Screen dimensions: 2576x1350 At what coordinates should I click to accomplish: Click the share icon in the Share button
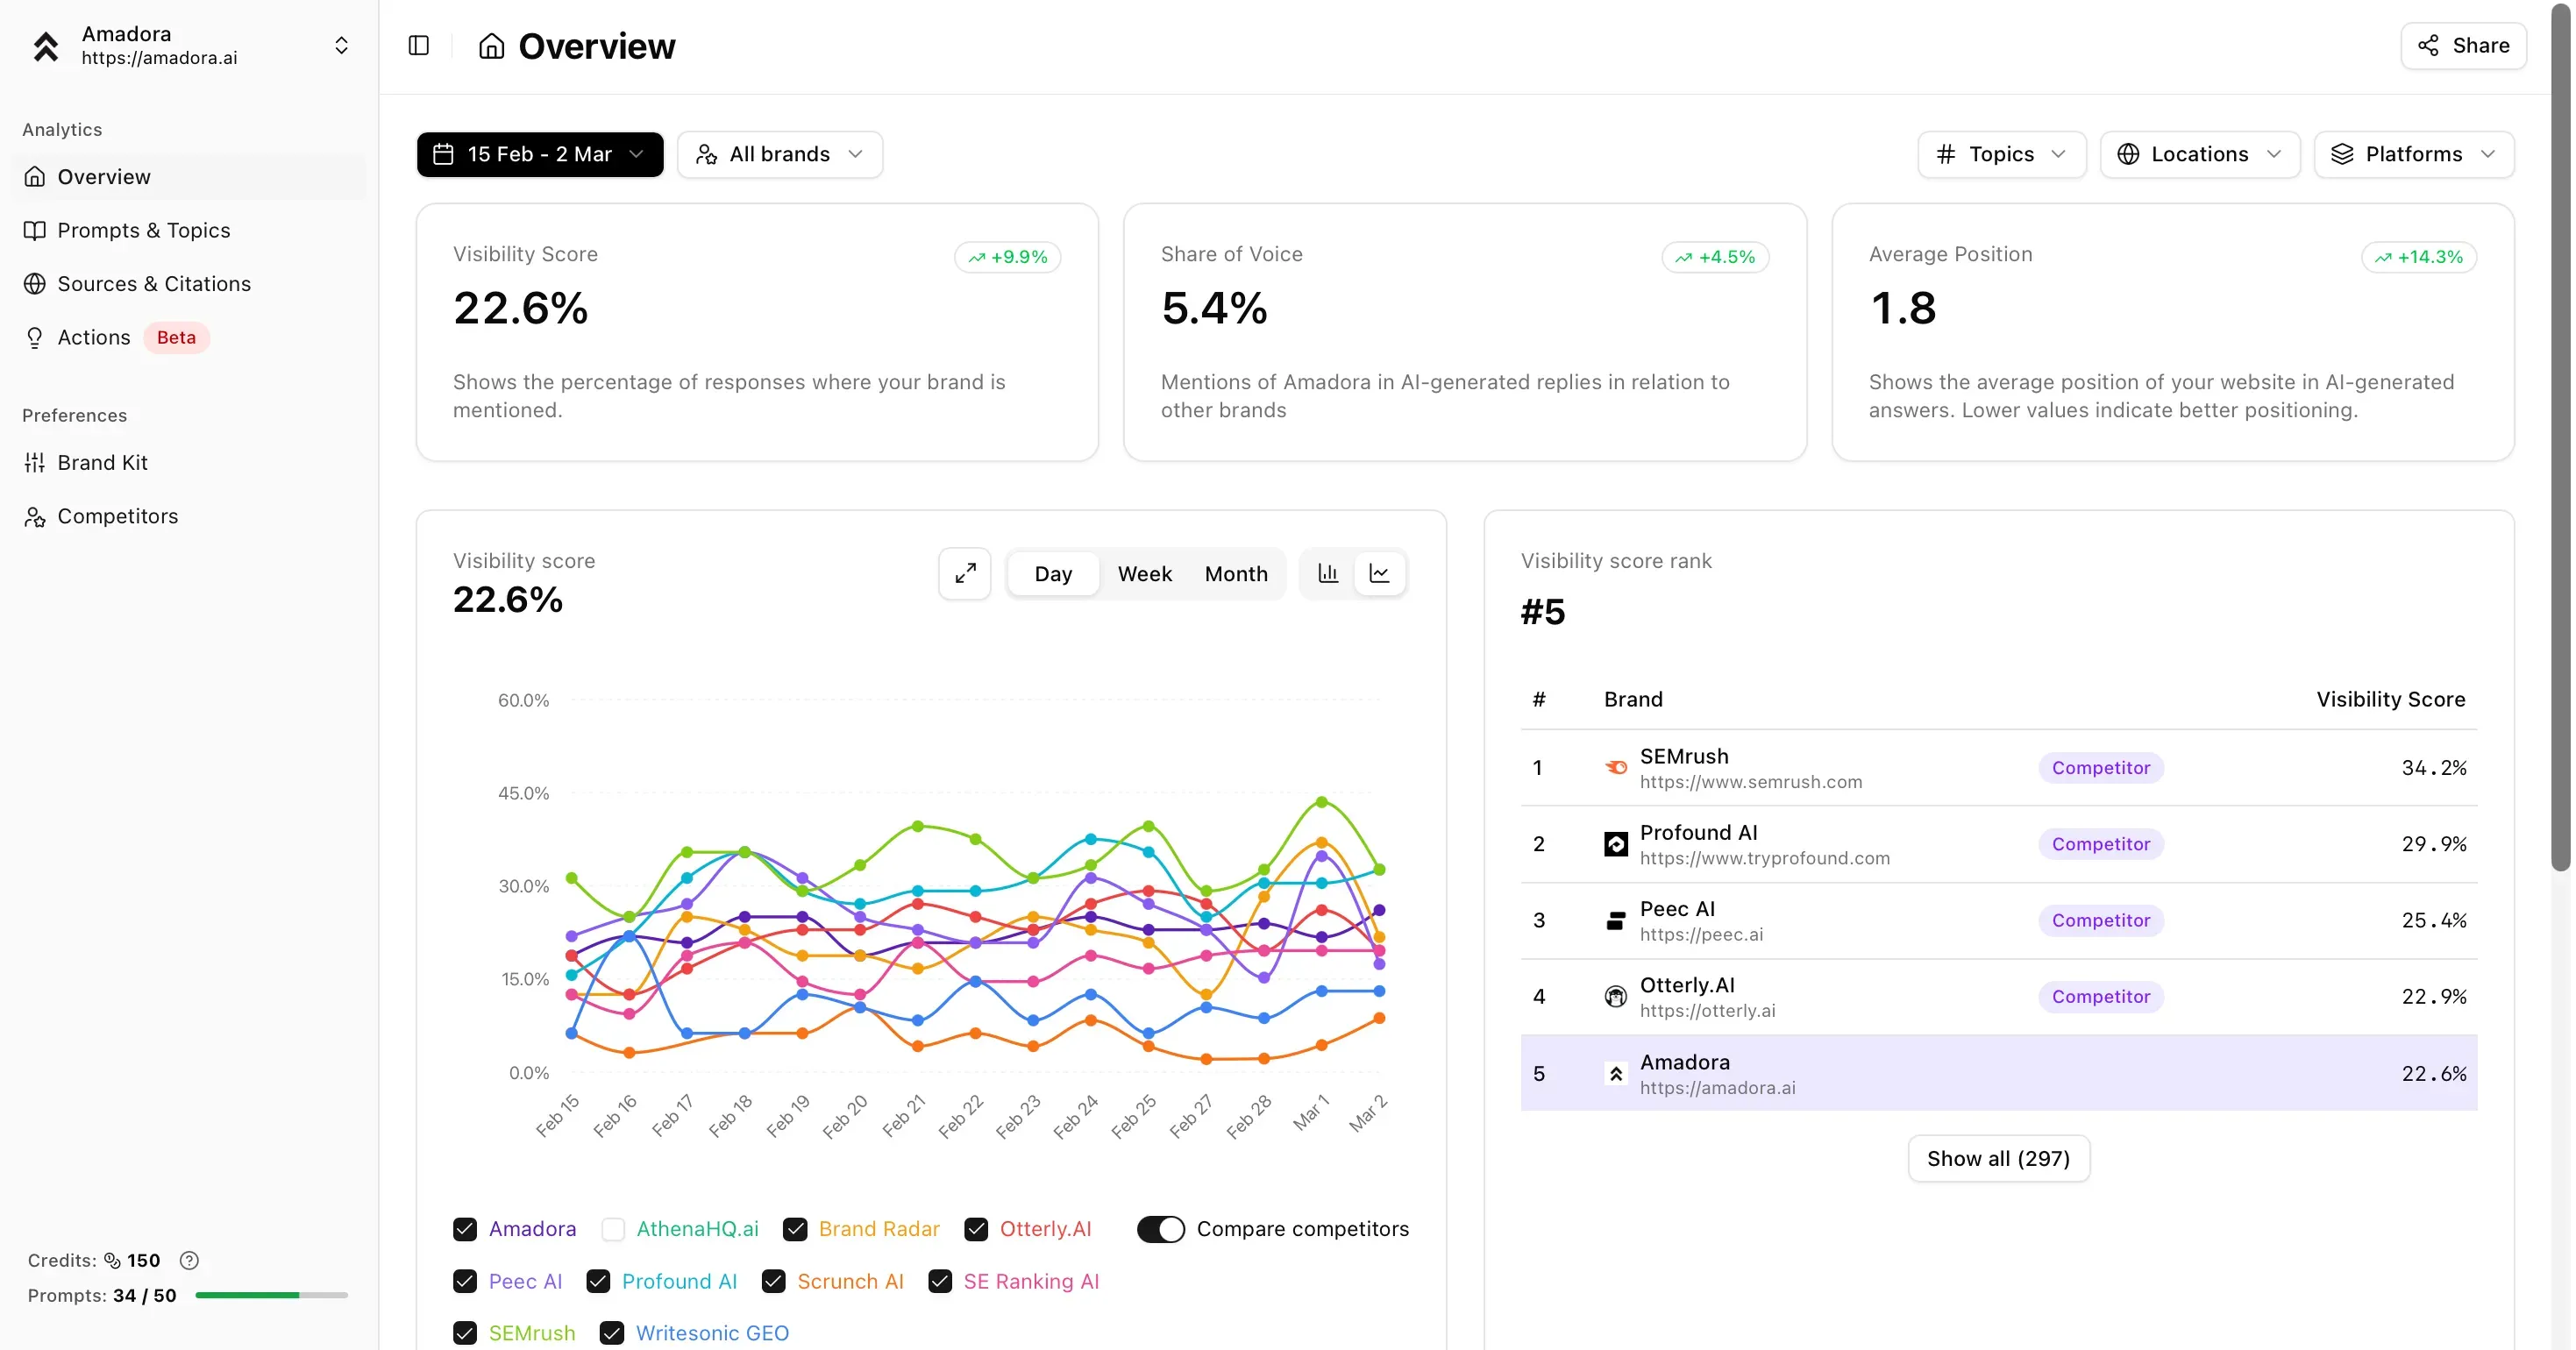(2428, 46)
